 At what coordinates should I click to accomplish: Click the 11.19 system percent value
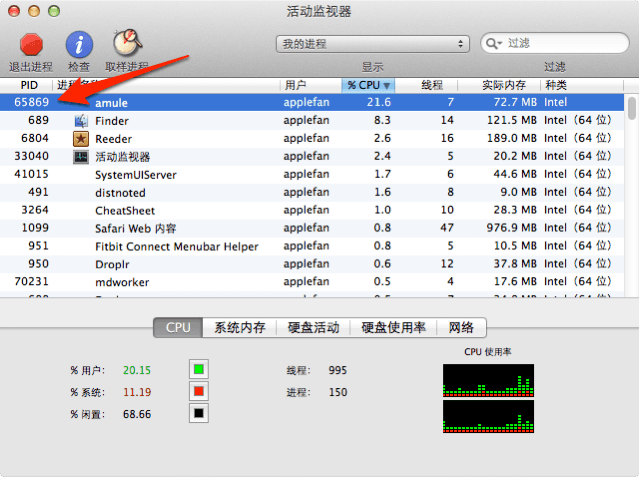point(137,392)
